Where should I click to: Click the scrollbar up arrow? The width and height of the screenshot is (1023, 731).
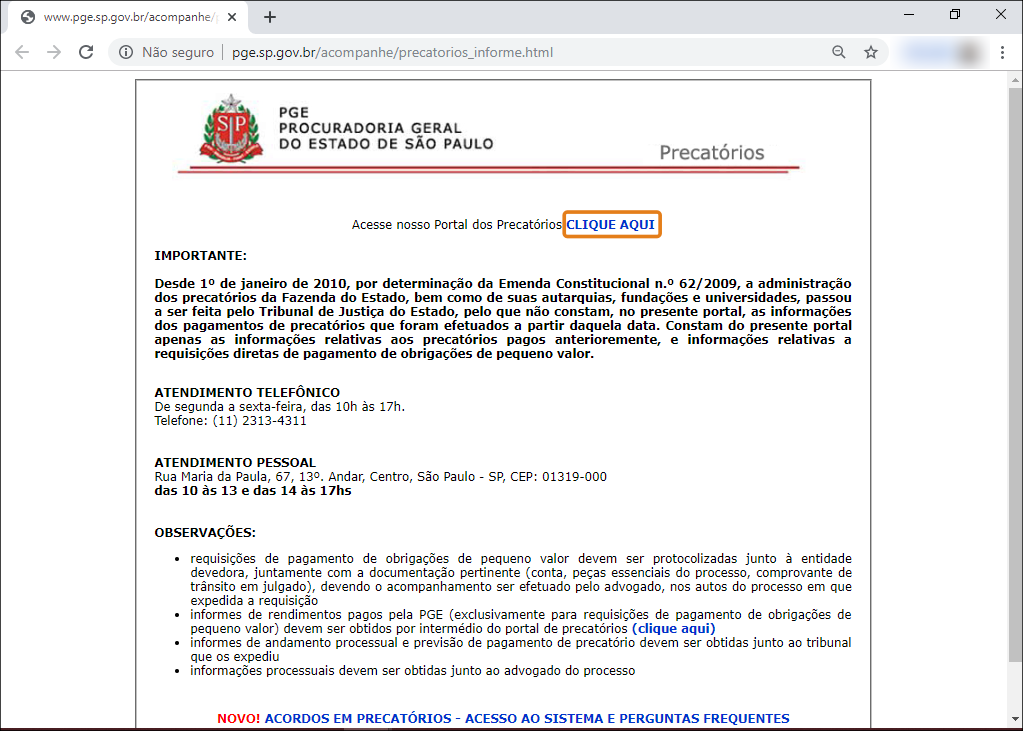click(x=1015, y=80)
